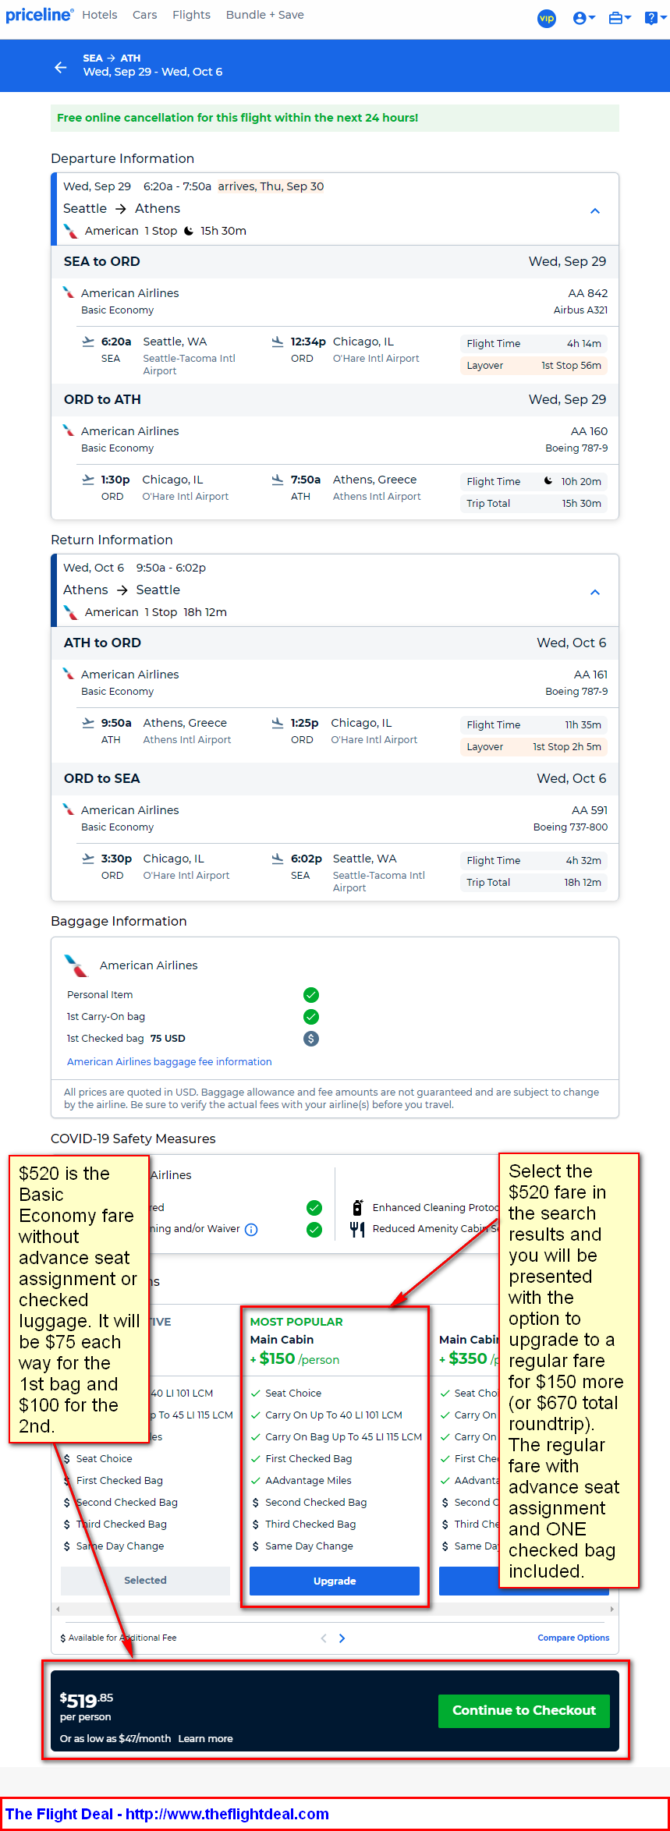Viewport: 670px width, 1831px height.
Task: Collapse the departure flight details chevron
Action: pyautogui.click(x=595, y=211)
